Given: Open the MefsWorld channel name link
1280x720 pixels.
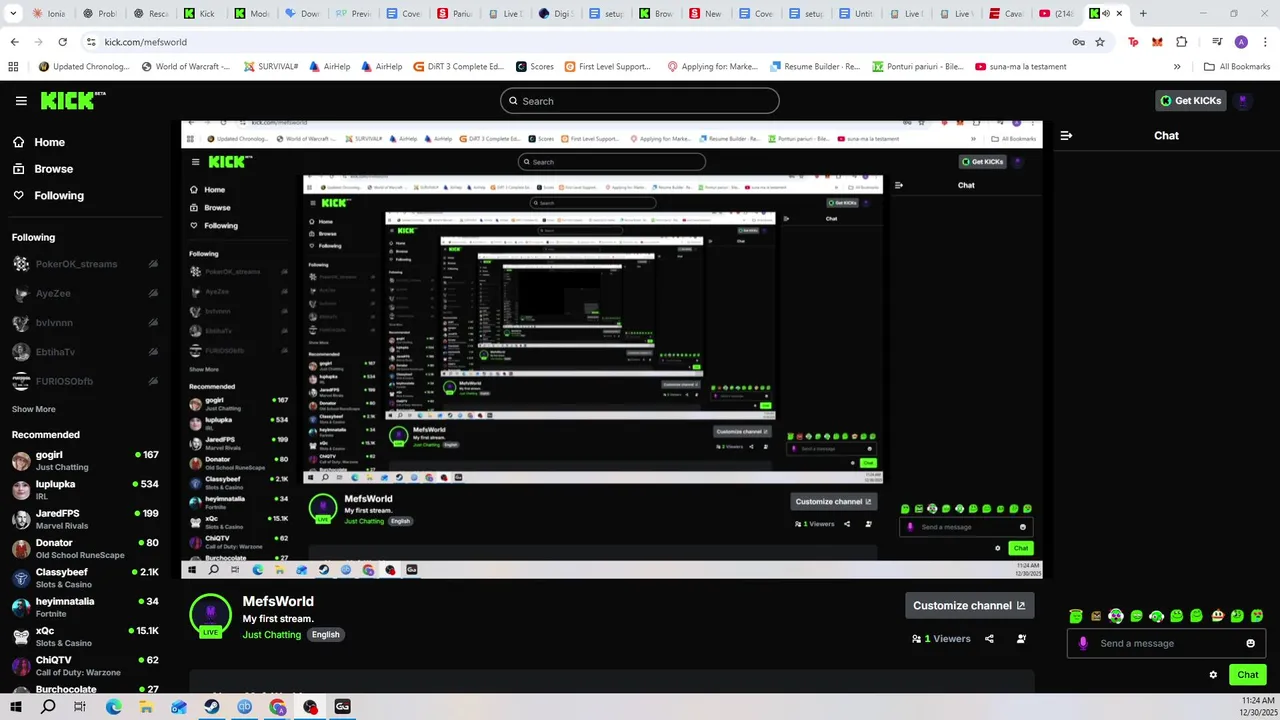Looking at the screenshot, I should point(278,601).
